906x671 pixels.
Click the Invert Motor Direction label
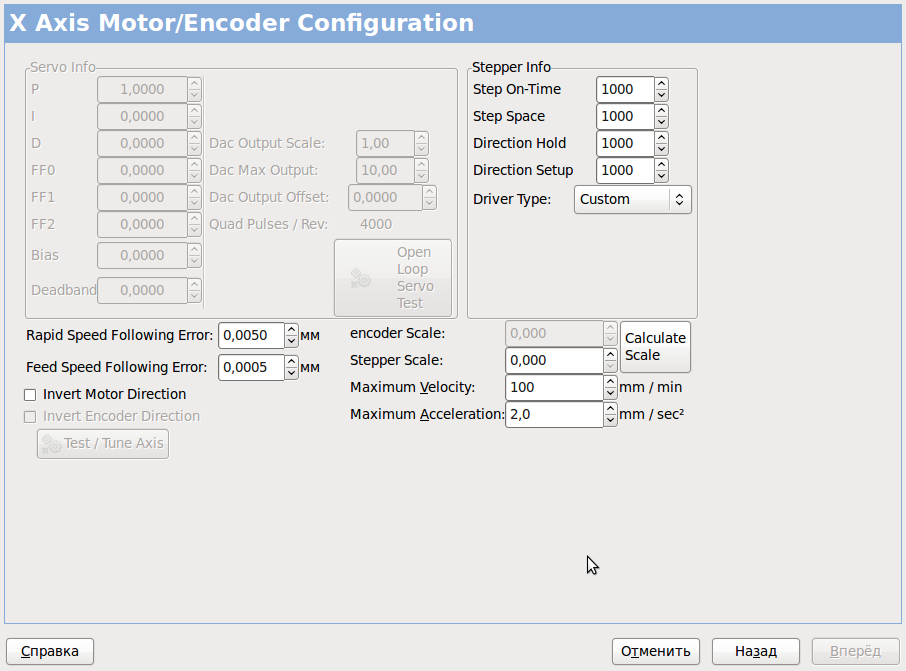[x=114, y=394]
